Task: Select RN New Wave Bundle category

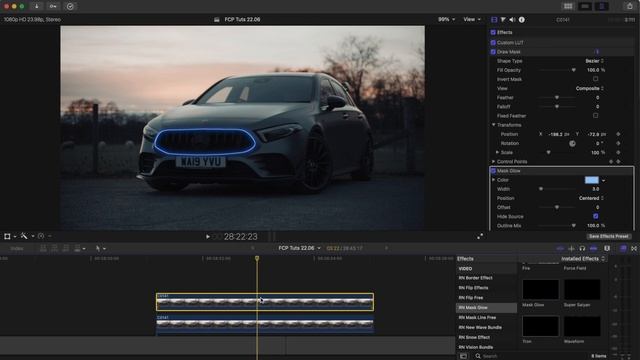Action: [480, 327]
